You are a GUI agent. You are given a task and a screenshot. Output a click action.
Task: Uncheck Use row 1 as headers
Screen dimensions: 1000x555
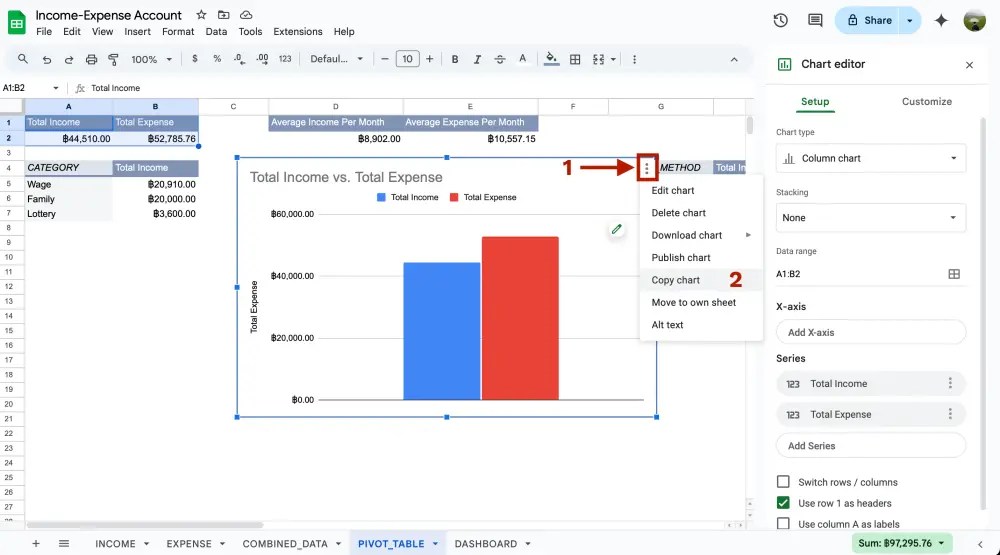click(783, 503)
